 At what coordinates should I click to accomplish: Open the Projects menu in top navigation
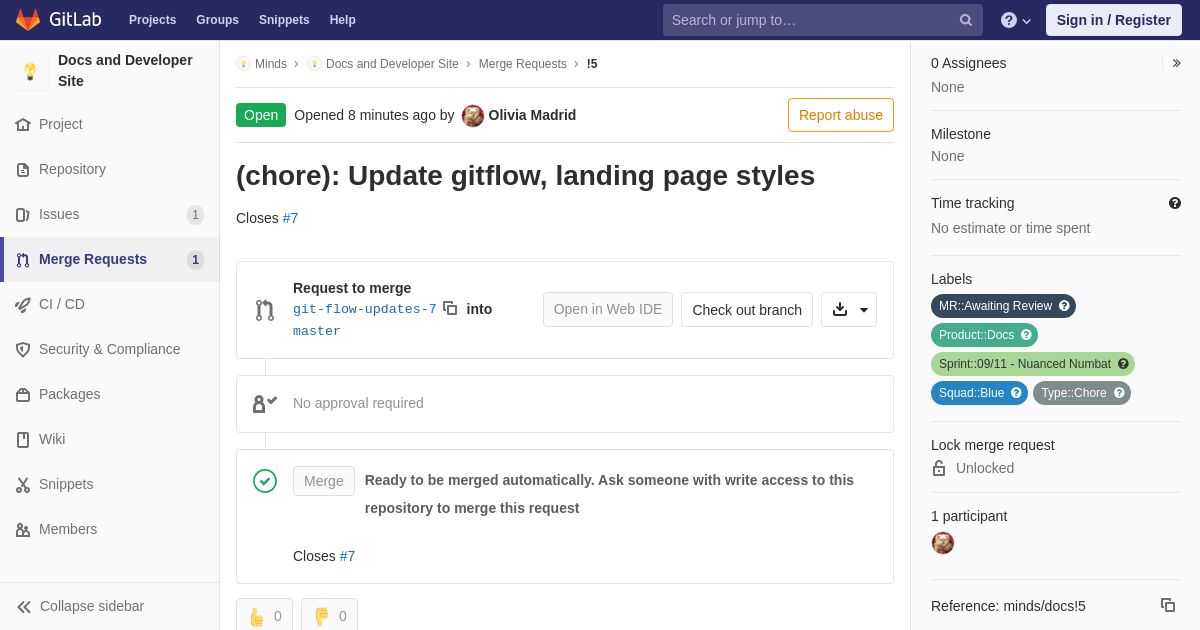152,20
